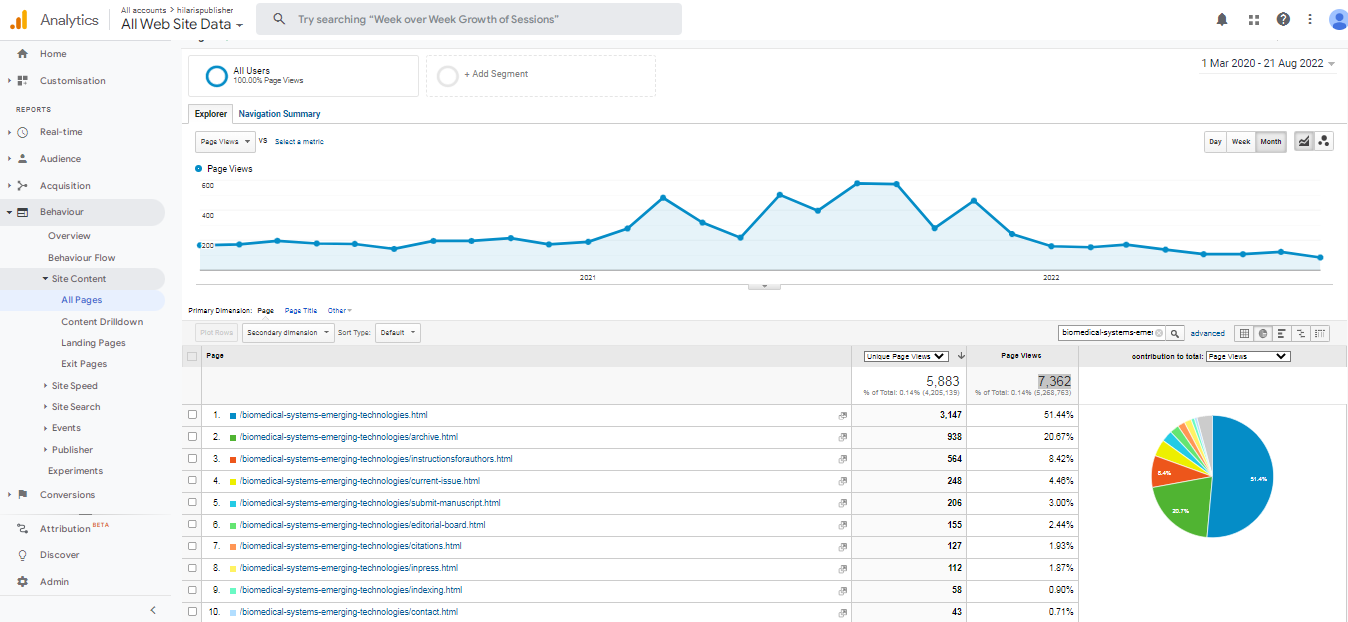Click the magnifier button beside table filter
The width and height of the screenshot is (1348, 622).
pos(1176,333)
